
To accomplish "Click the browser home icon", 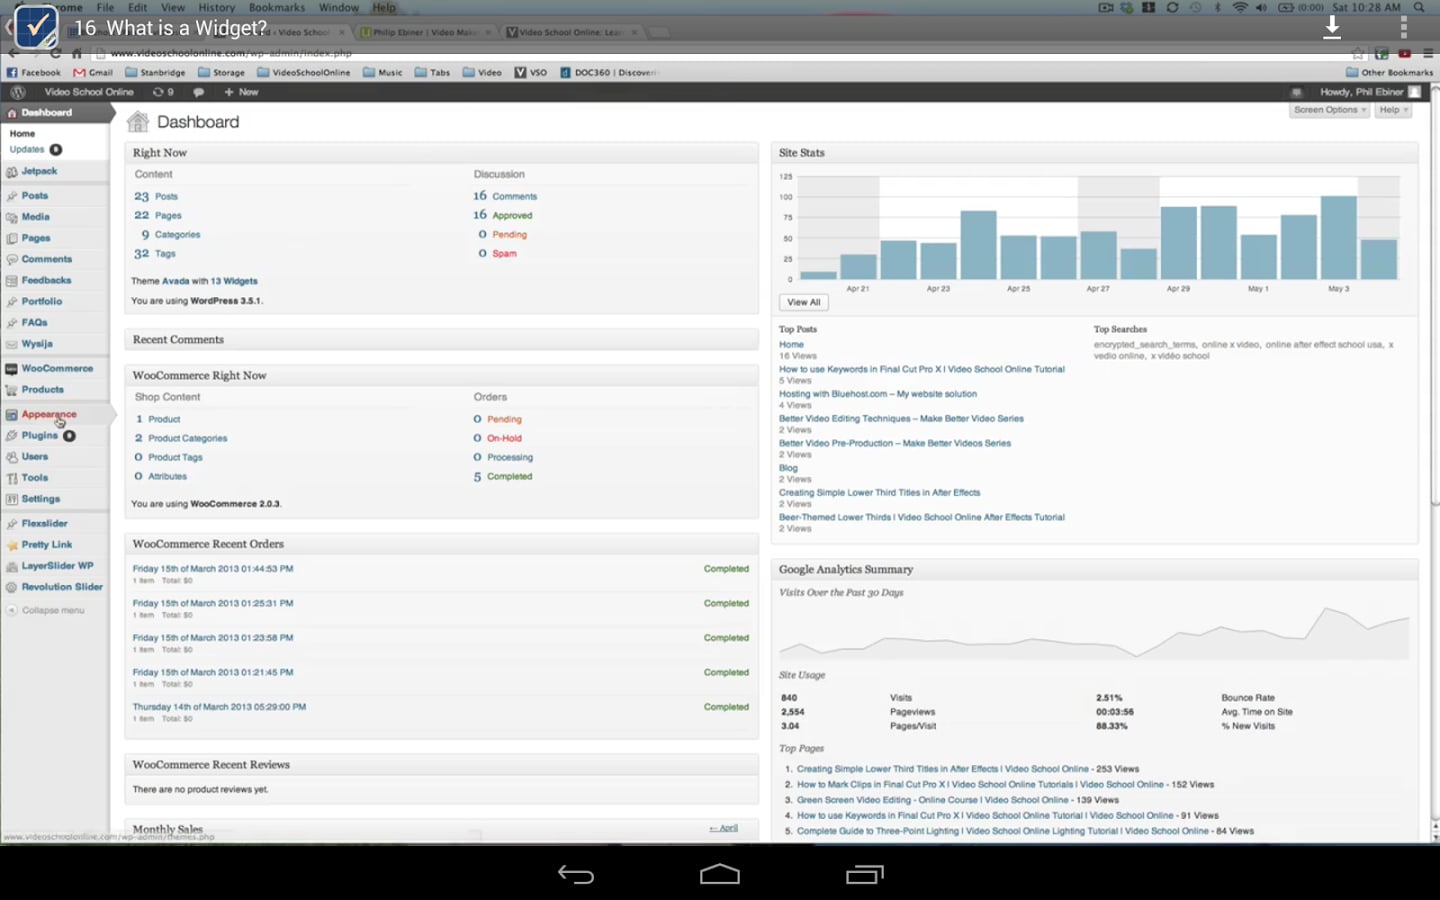I will (x=77, y=53).
